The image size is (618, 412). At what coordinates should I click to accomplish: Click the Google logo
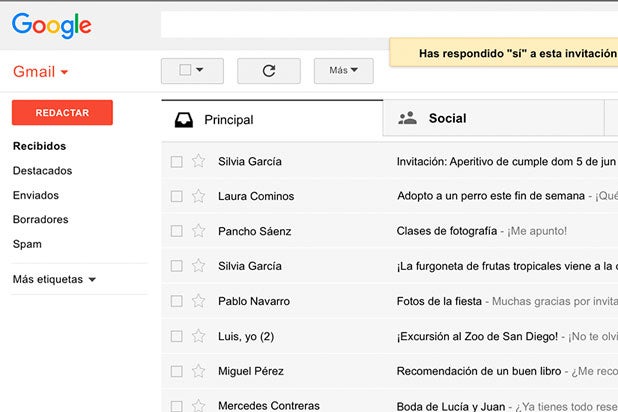pos(51,26)
